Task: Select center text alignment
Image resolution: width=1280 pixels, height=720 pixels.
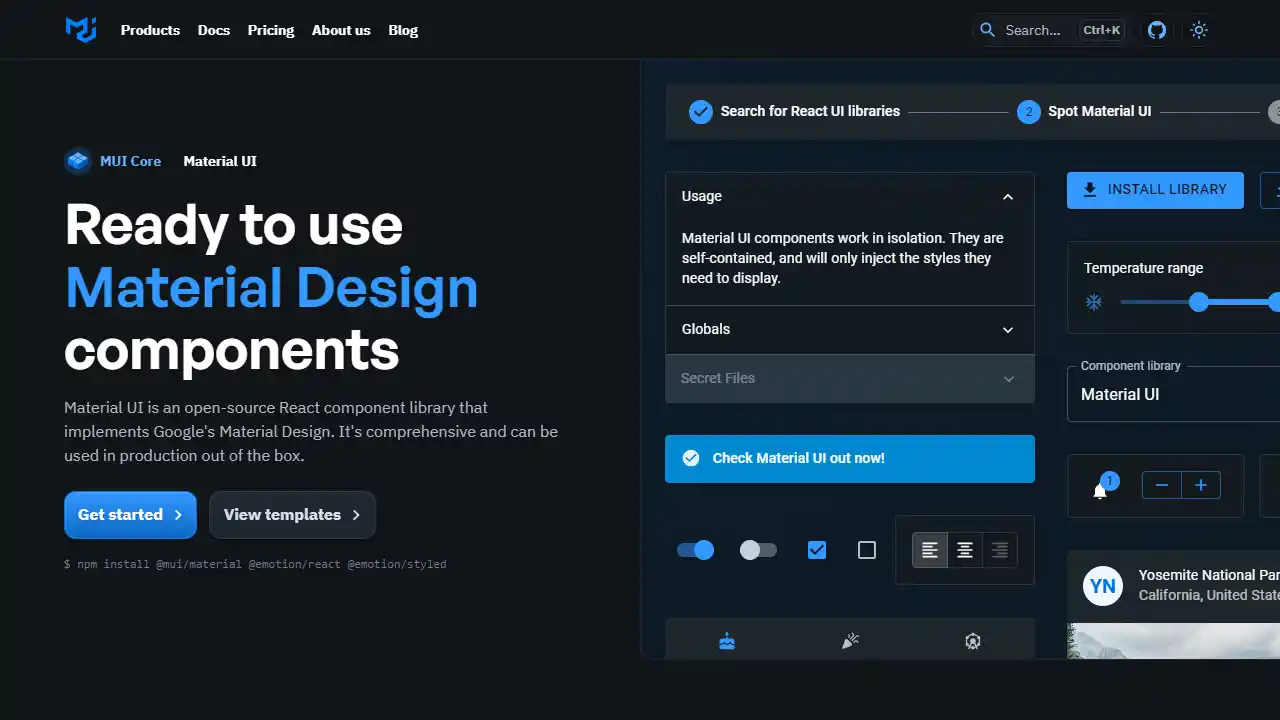Action: [x=965, y=550]
